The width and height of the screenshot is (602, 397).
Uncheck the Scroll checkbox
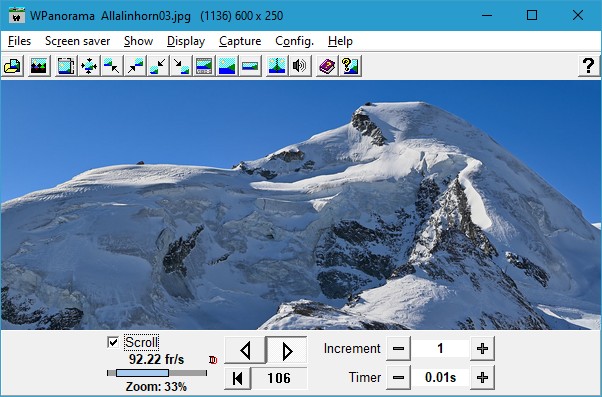pos(113,342)
